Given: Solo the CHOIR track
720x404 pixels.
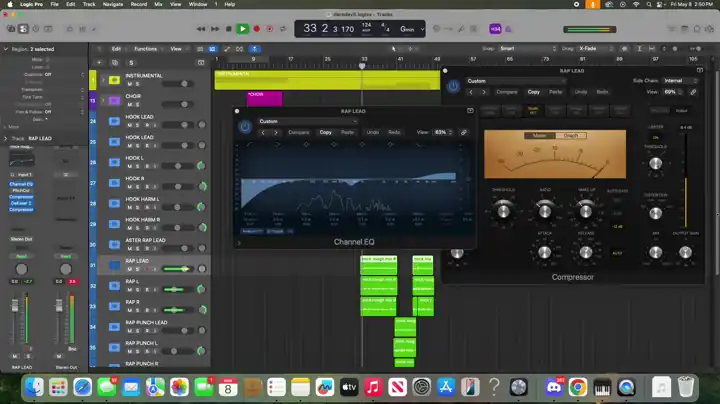Looking at the screenshot, I should click(137, 105).
